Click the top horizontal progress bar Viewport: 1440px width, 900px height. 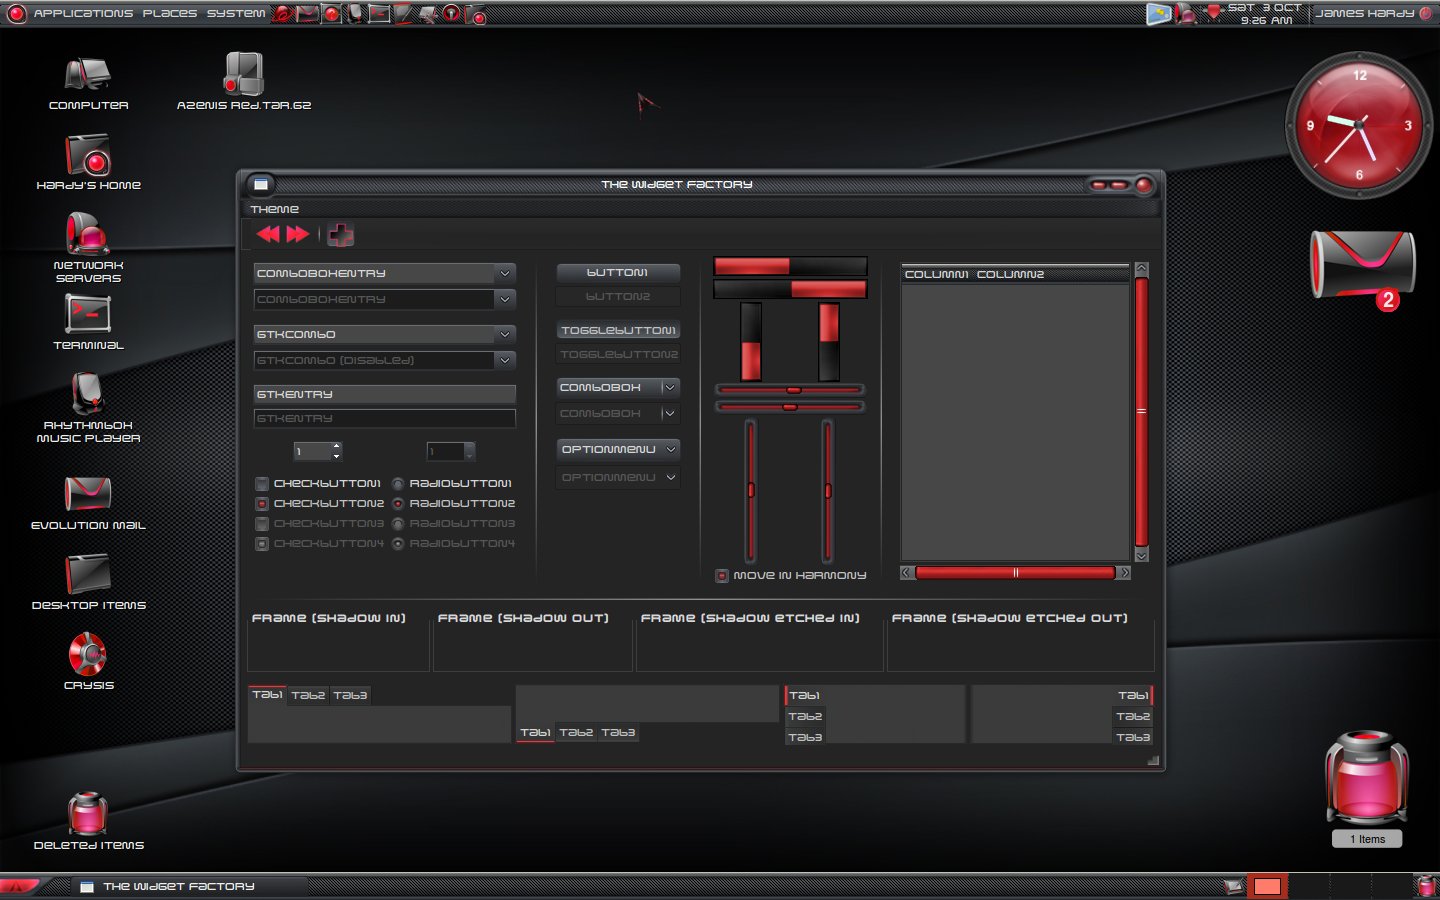click(x=790, y=266)
